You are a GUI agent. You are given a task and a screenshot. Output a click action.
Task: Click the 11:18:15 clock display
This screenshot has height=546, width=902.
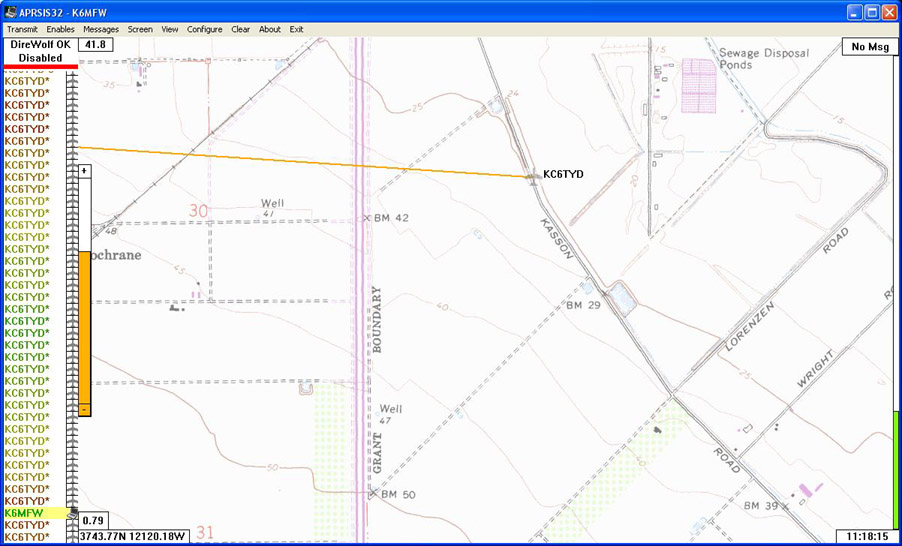[865, 537]
